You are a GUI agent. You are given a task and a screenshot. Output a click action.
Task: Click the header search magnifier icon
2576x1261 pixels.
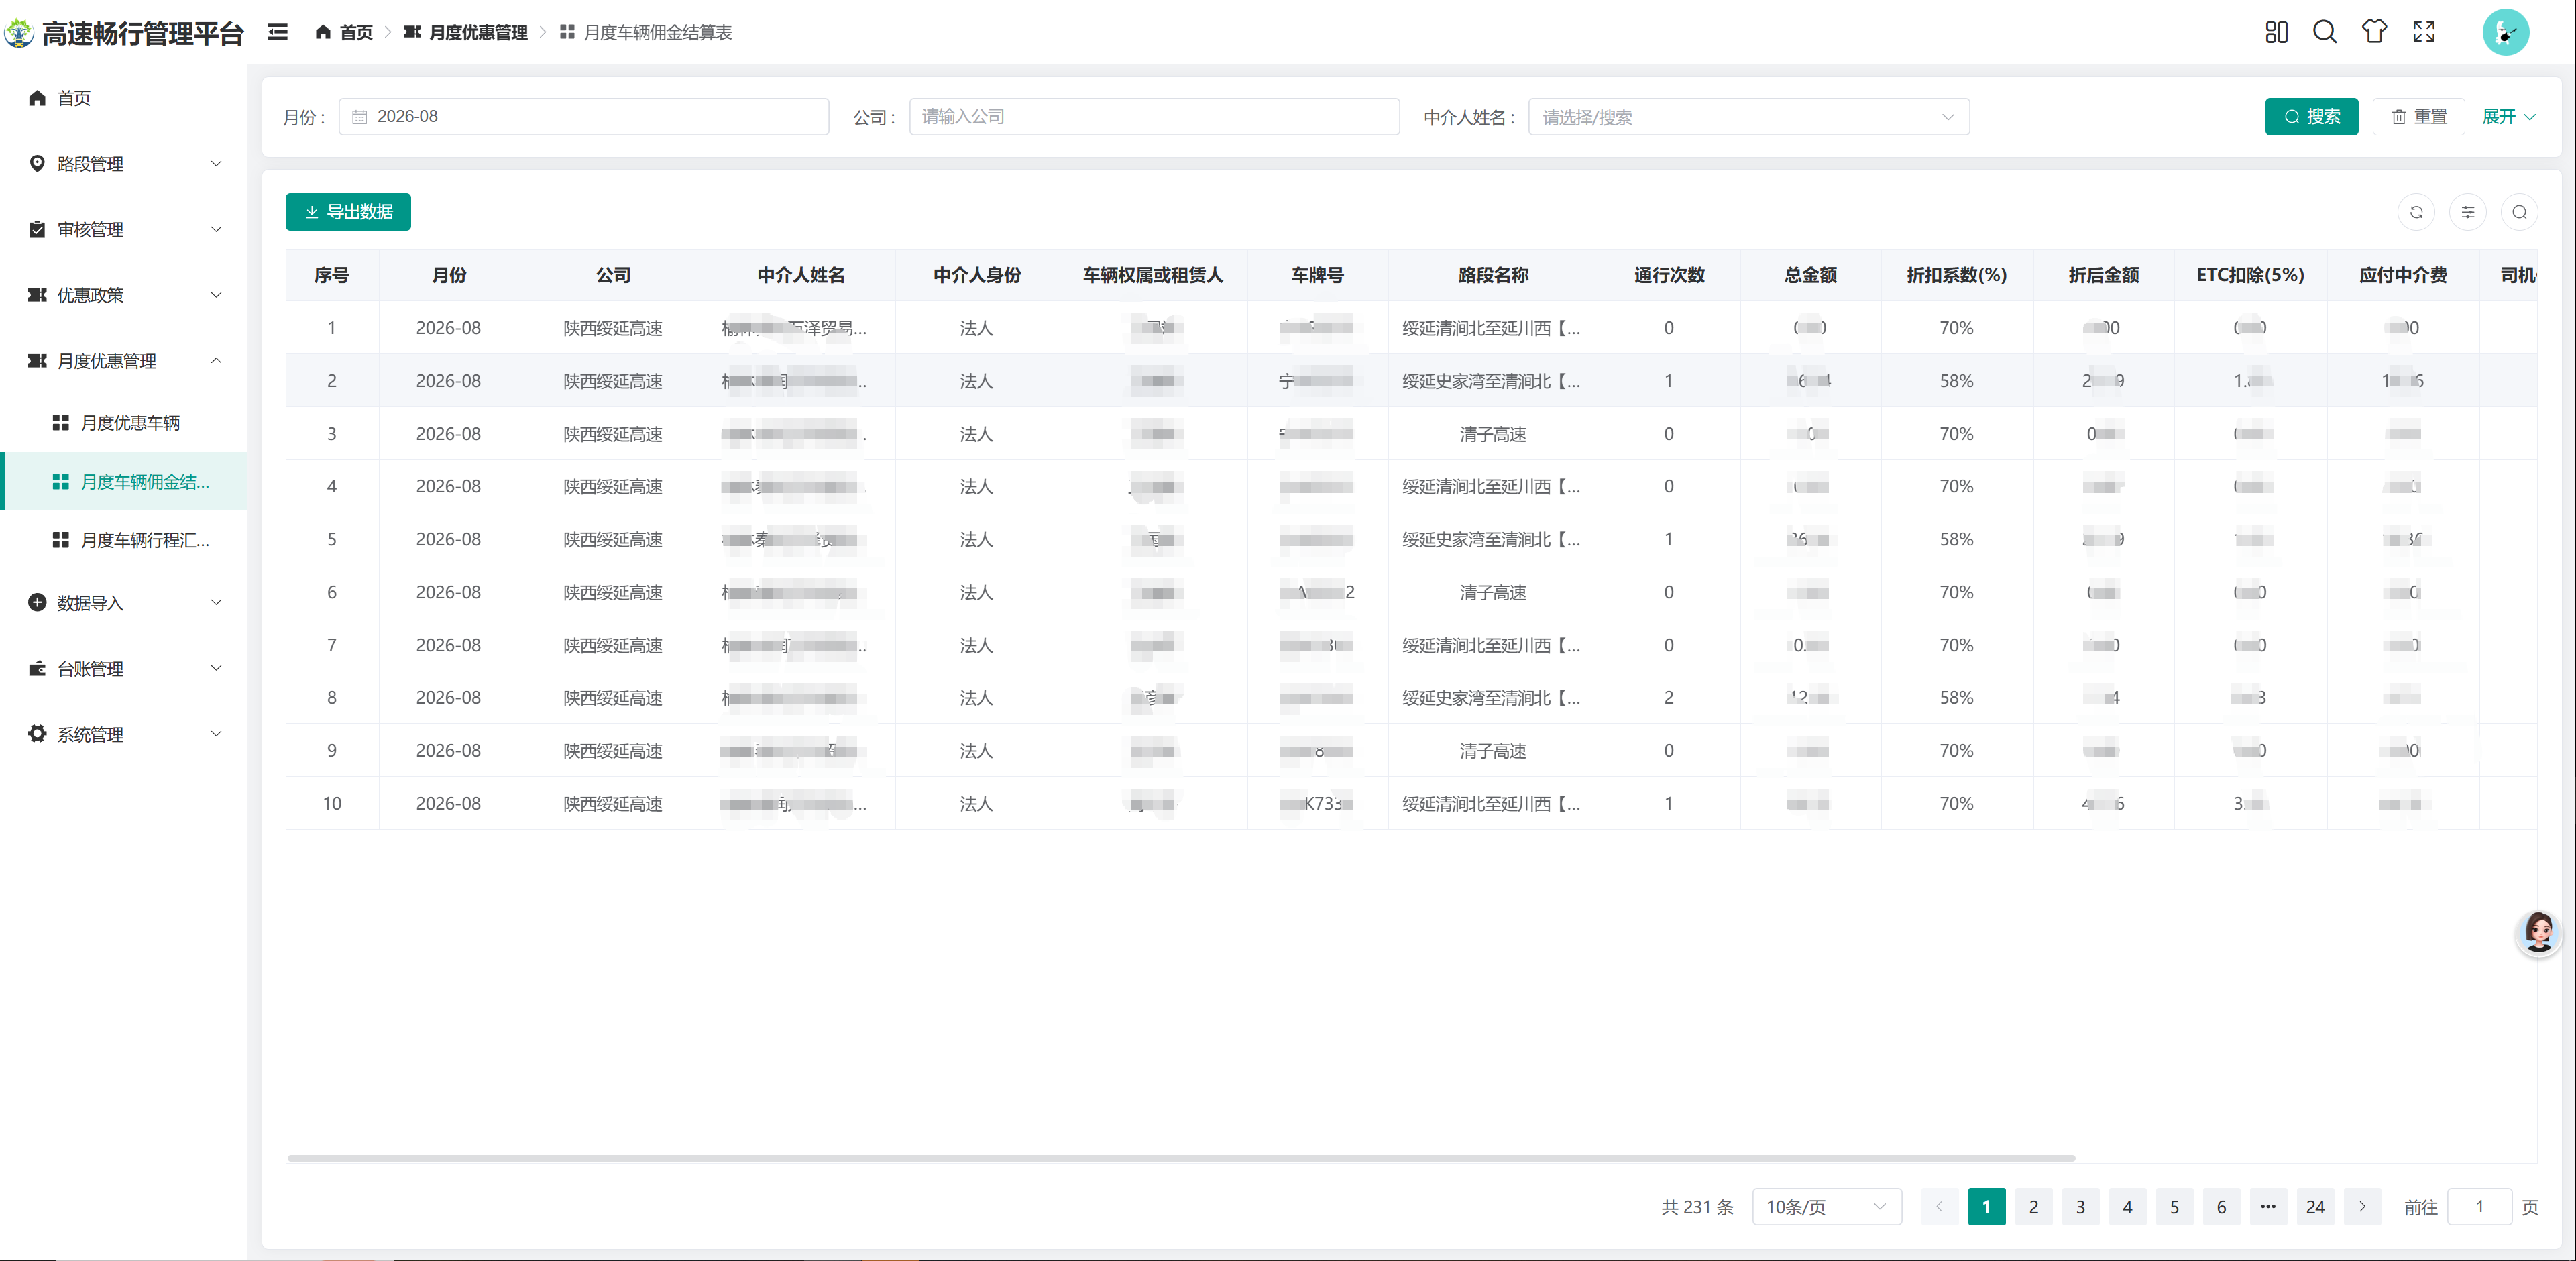2325,32
